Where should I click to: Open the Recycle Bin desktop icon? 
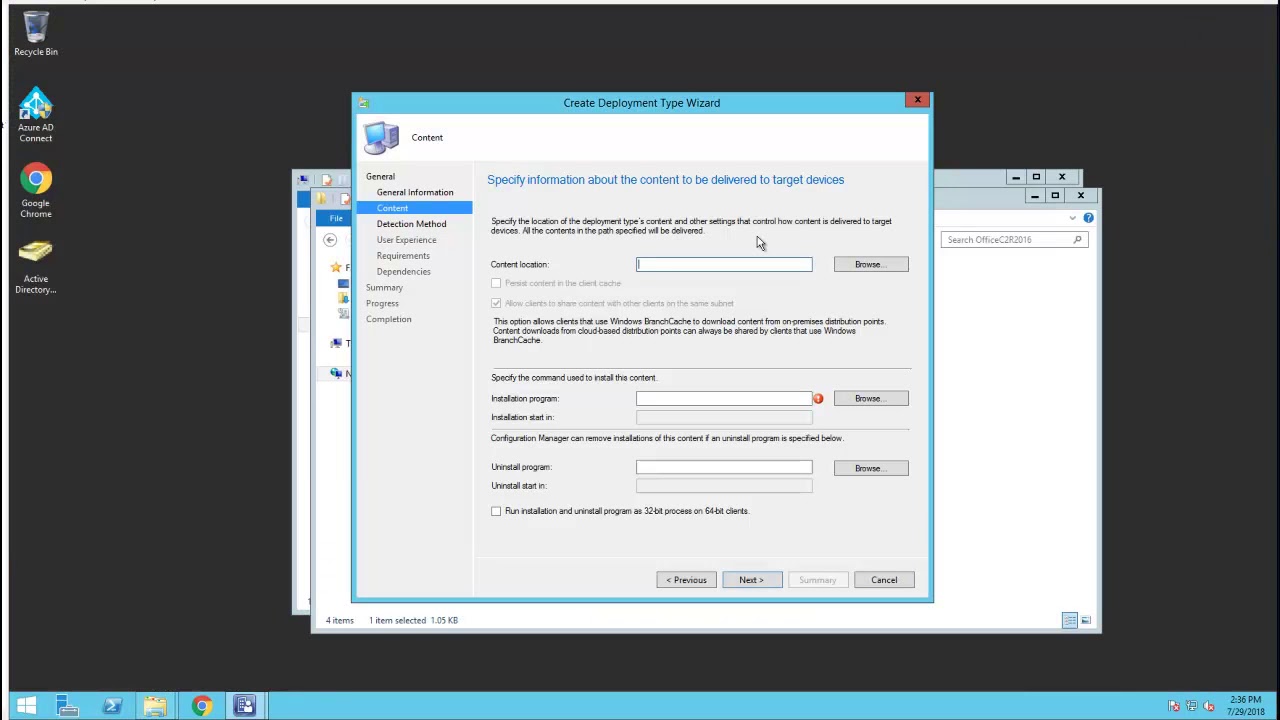coord(36,33)
